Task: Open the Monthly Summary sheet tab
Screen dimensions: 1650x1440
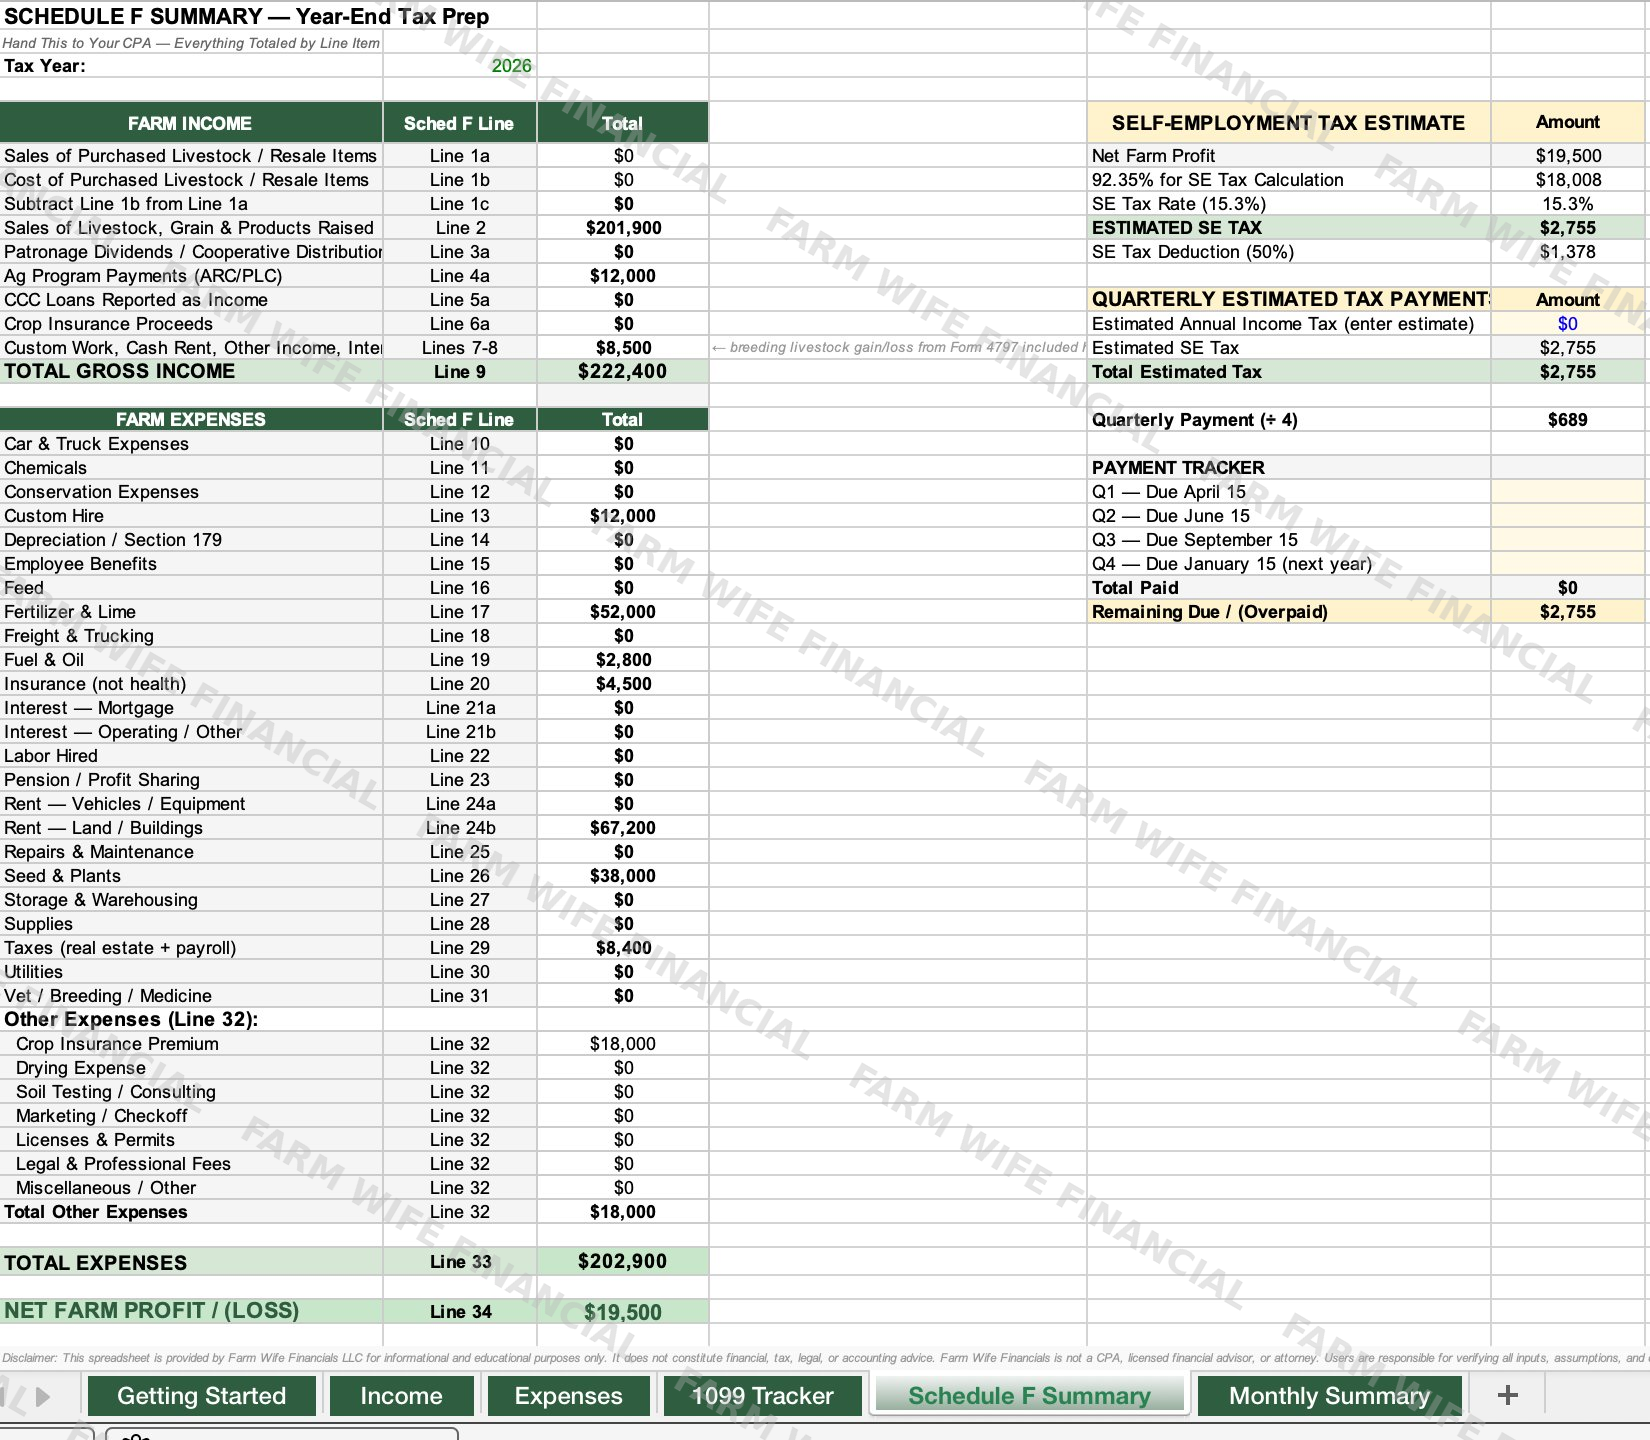Action: (1329, 1395)
